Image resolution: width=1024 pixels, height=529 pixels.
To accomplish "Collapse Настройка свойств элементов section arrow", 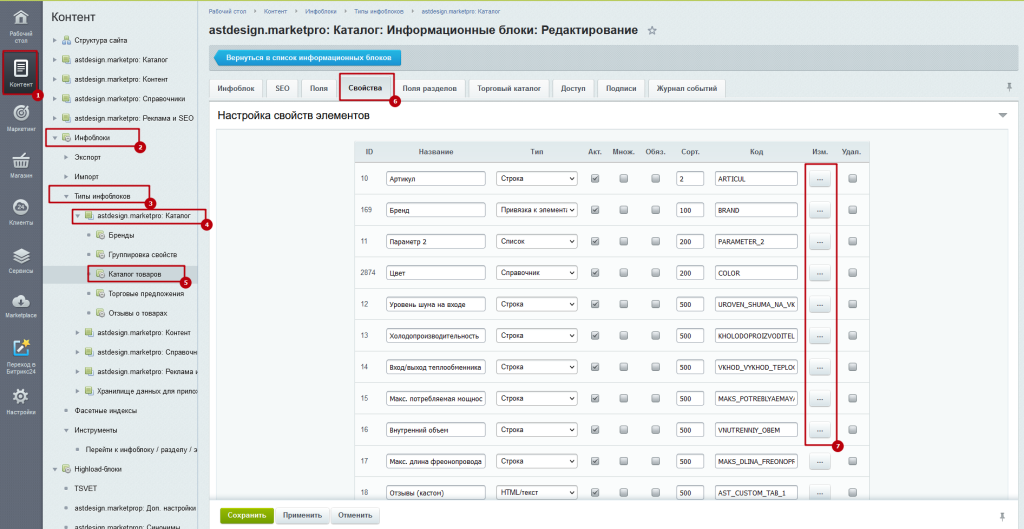I will point(1002,116).
